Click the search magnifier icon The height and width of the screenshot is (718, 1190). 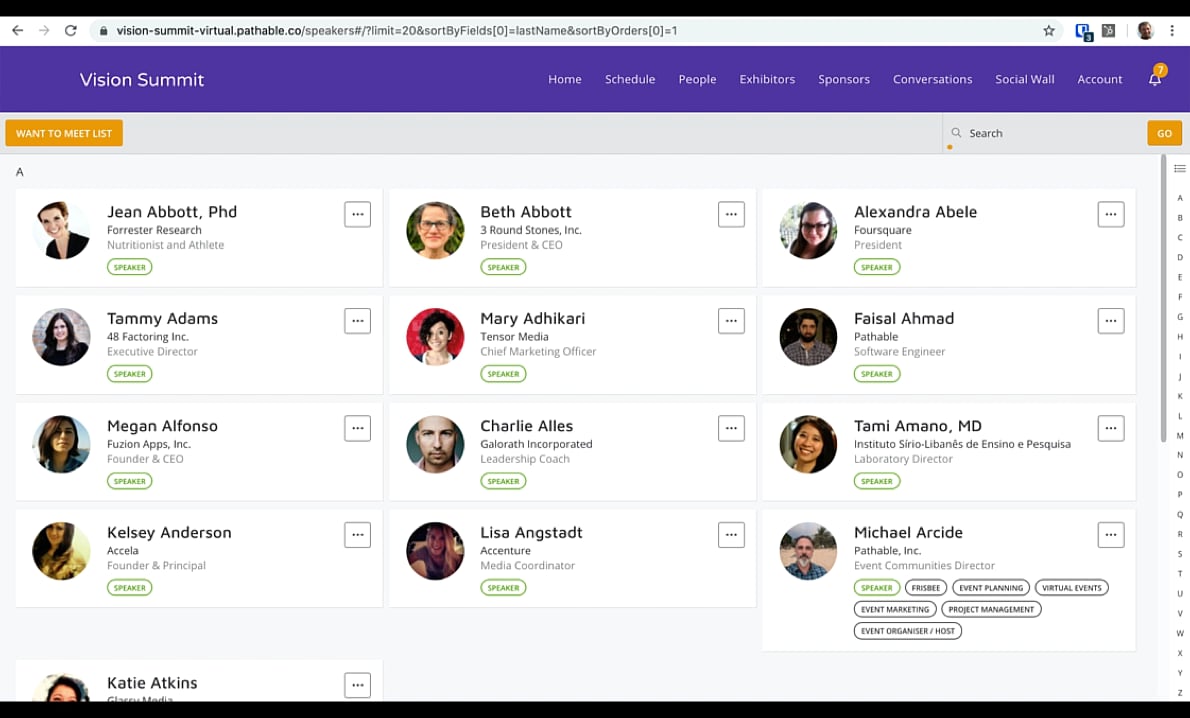click(x=956, y=133)
